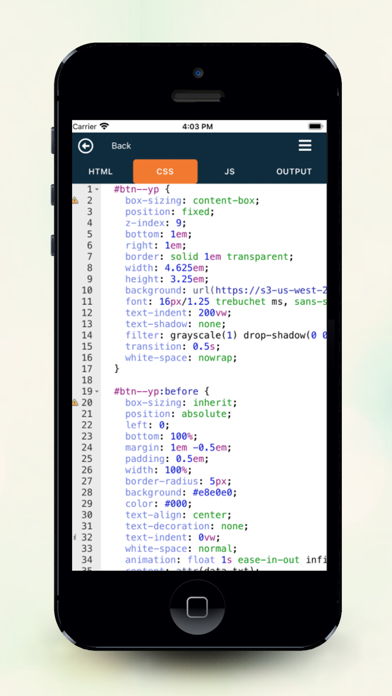This screenshot has height=696, width=392.
Task: Click gutter line number 10
Action: point(87,290)
